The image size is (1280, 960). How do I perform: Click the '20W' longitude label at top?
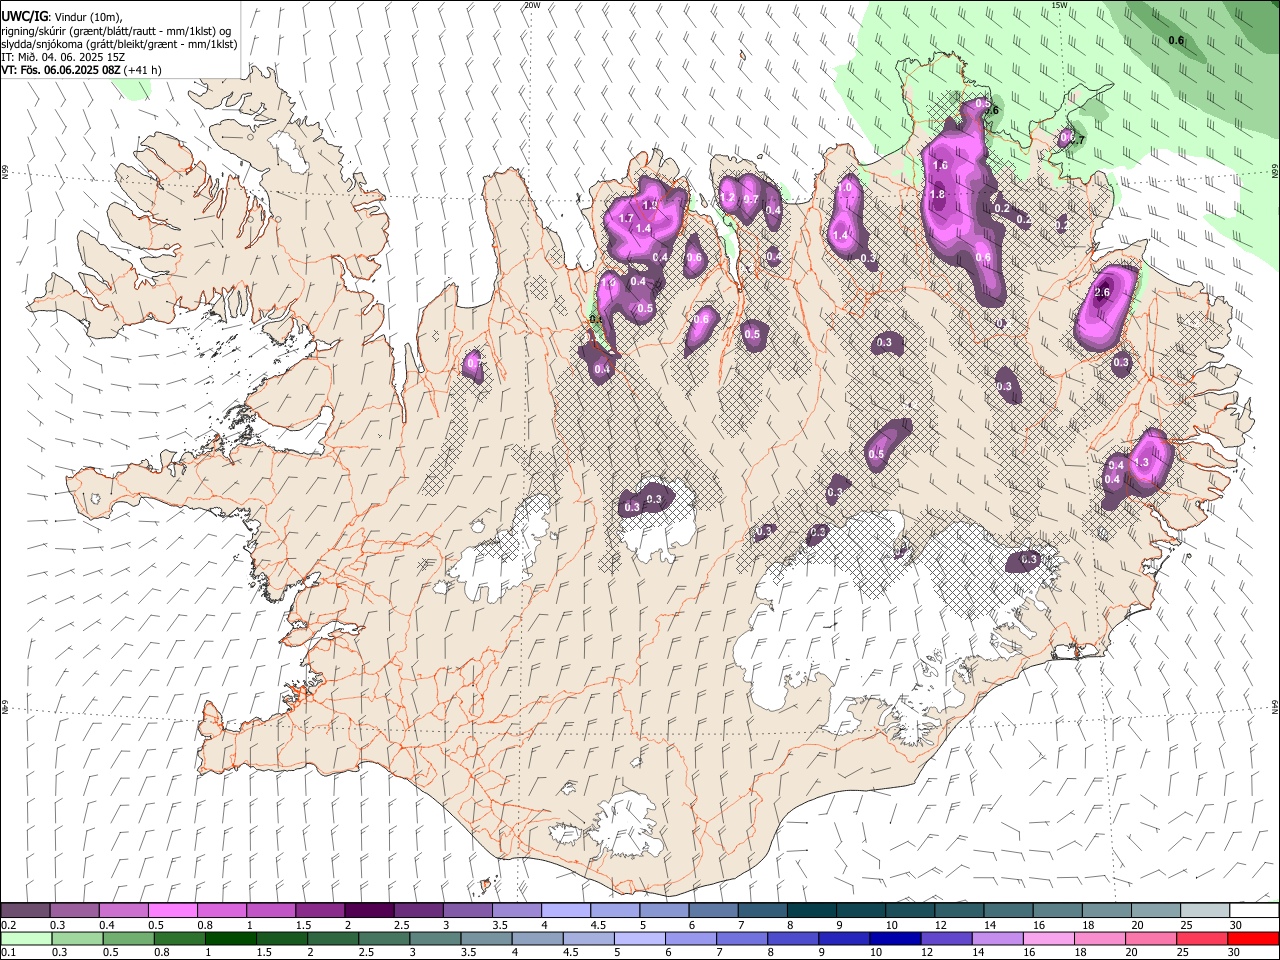click(x=532, y=5)
